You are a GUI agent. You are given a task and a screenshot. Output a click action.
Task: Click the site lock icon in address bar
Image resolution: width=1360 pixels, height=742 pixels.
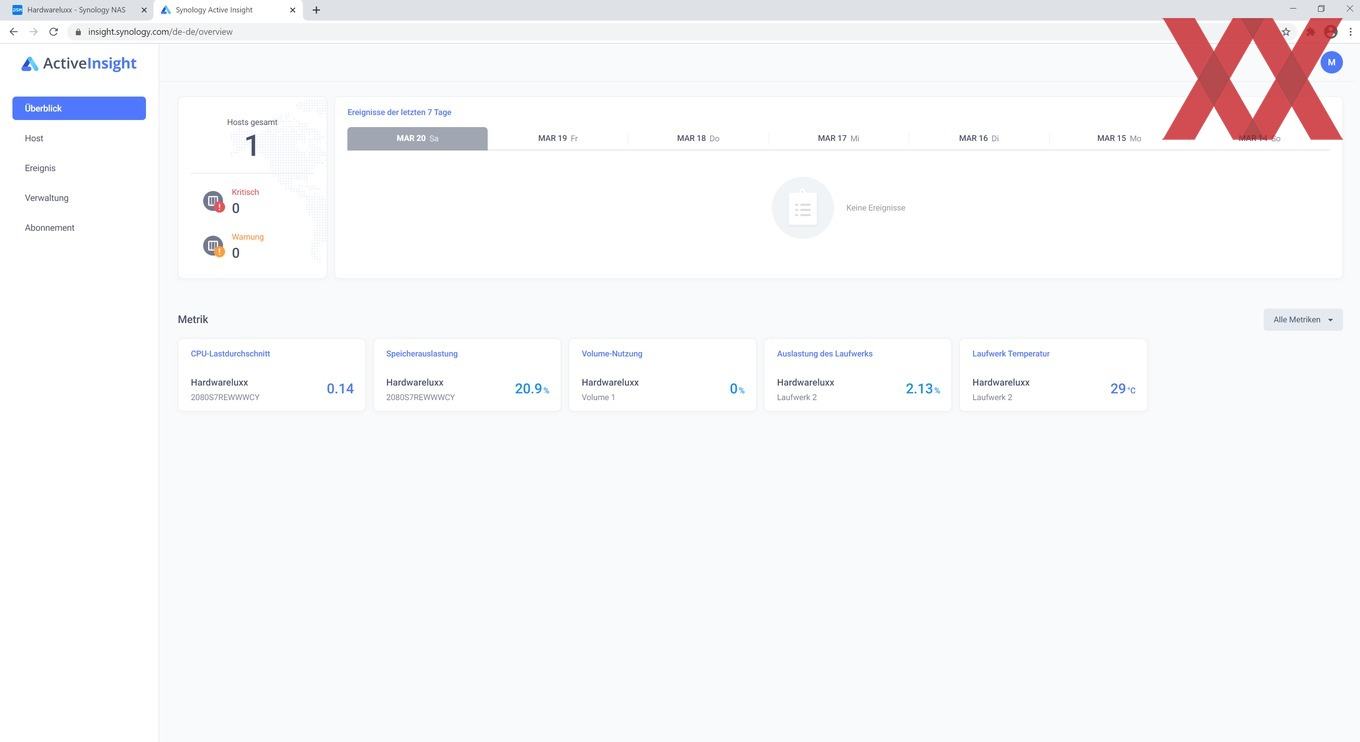coord(78,31)
